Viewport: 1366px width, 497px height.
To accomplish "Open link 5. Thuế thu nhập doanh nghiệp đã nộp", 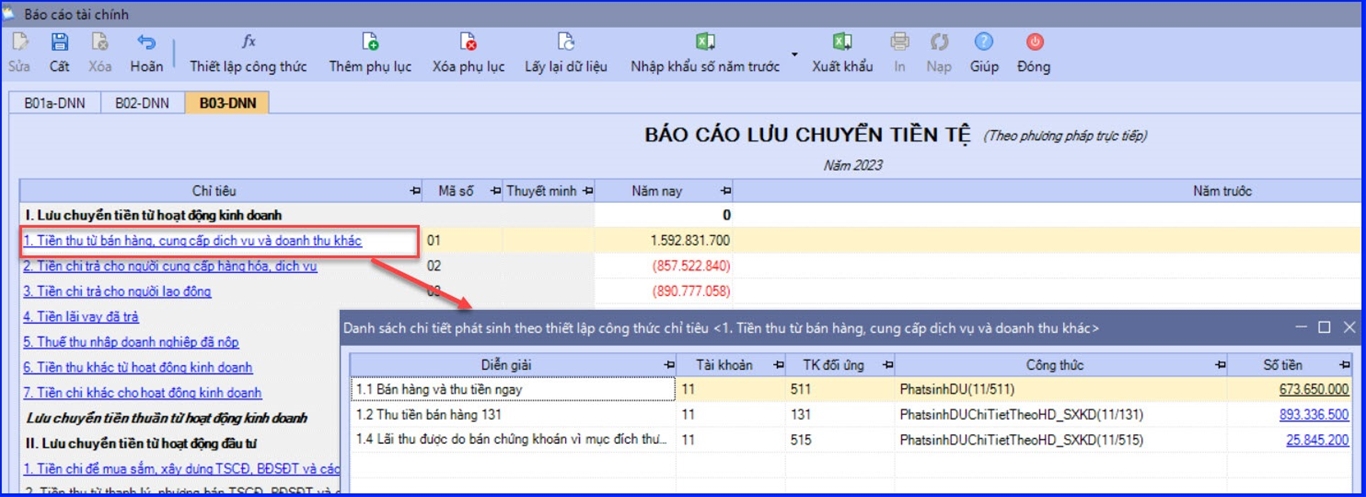I will pos(131,342).
